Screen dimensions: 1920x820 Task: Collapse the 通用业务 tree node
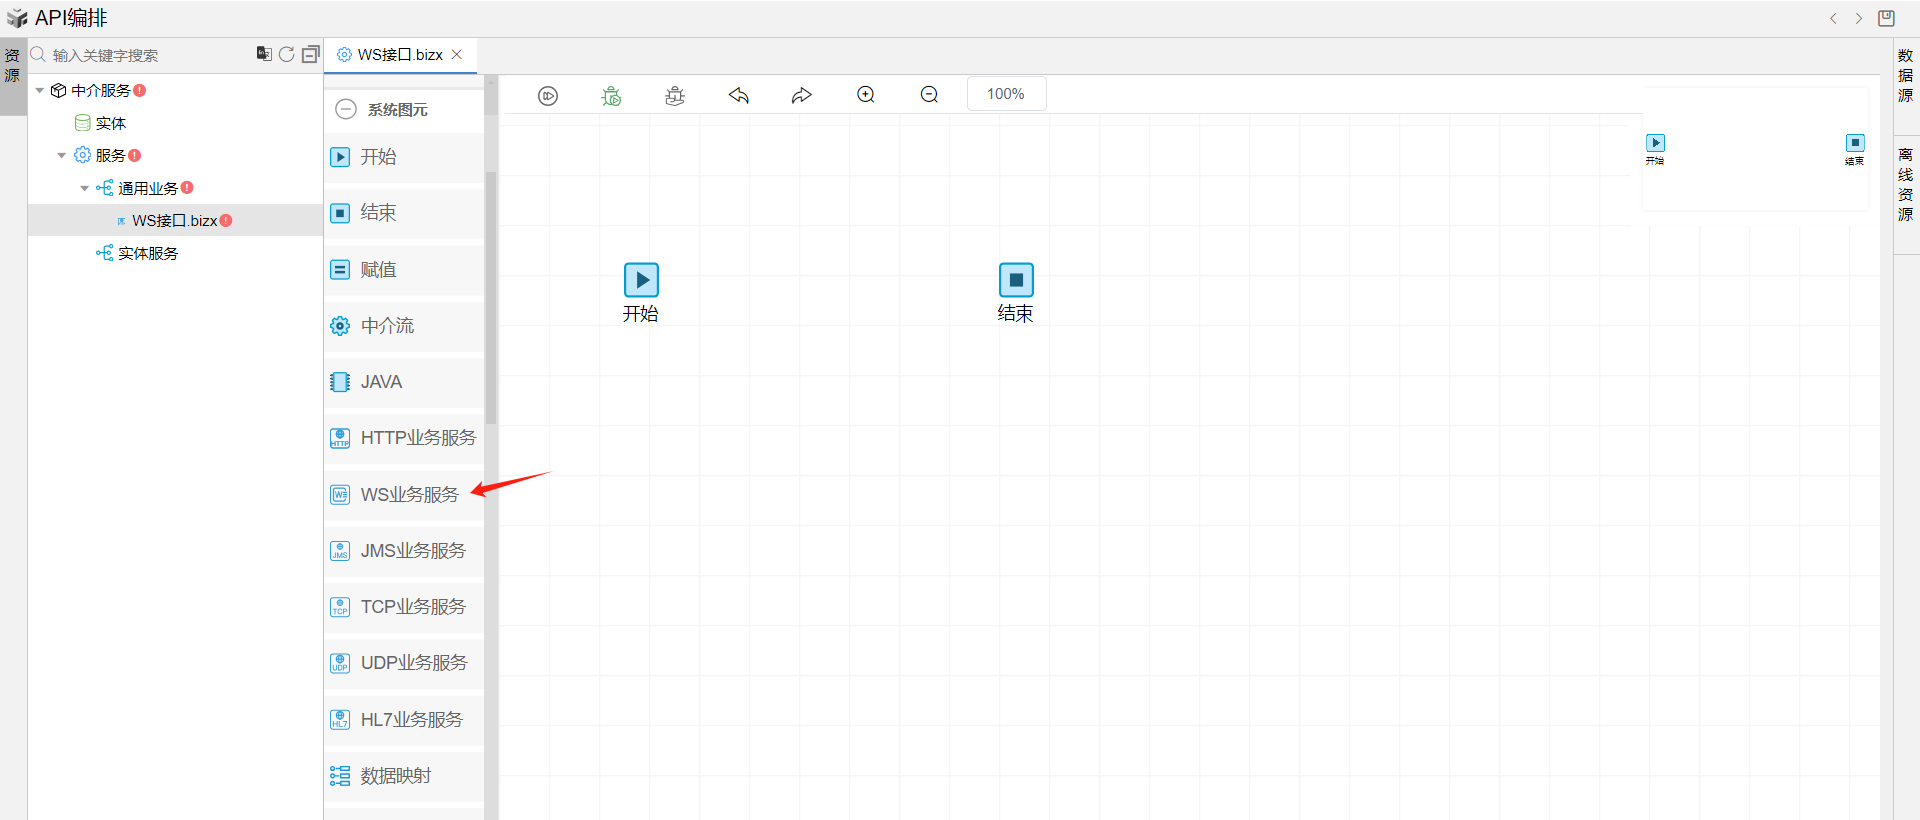[x=85, y=188]
